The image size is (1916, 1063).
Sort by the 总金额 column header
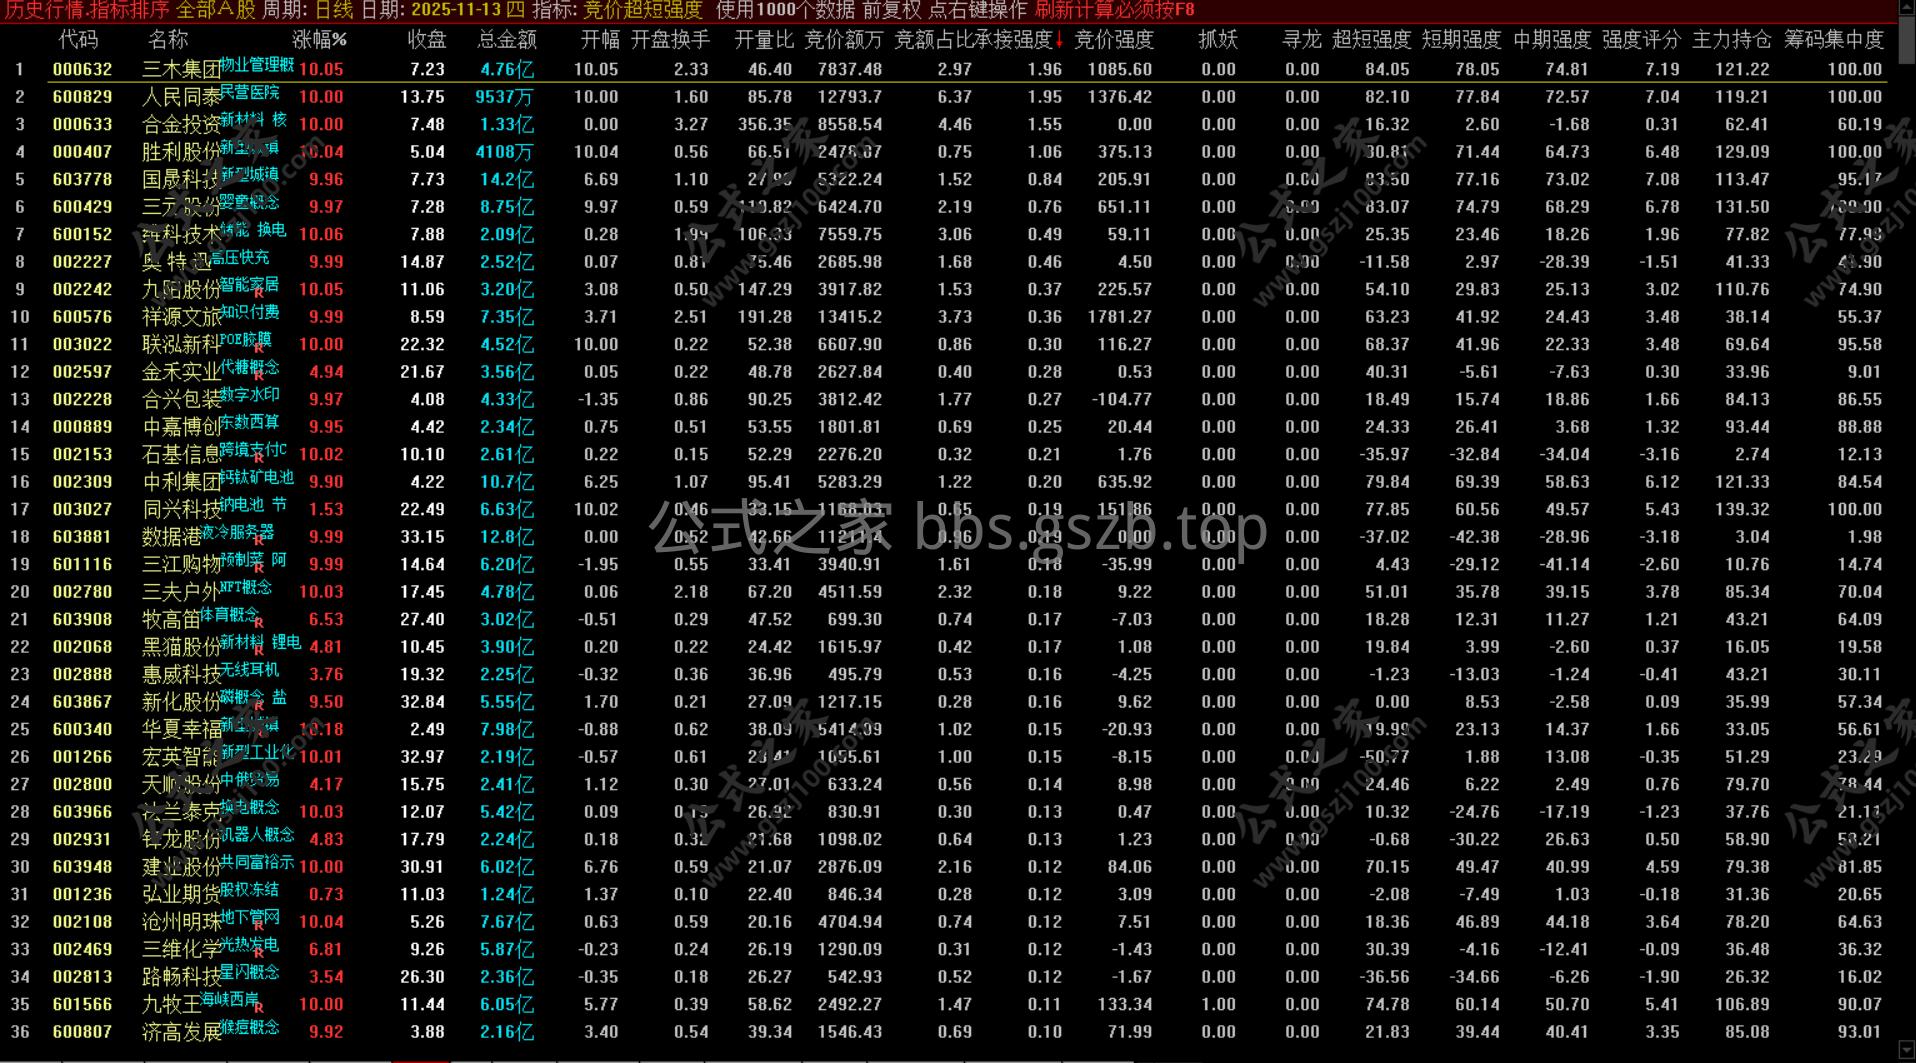[x=507, y=40]
